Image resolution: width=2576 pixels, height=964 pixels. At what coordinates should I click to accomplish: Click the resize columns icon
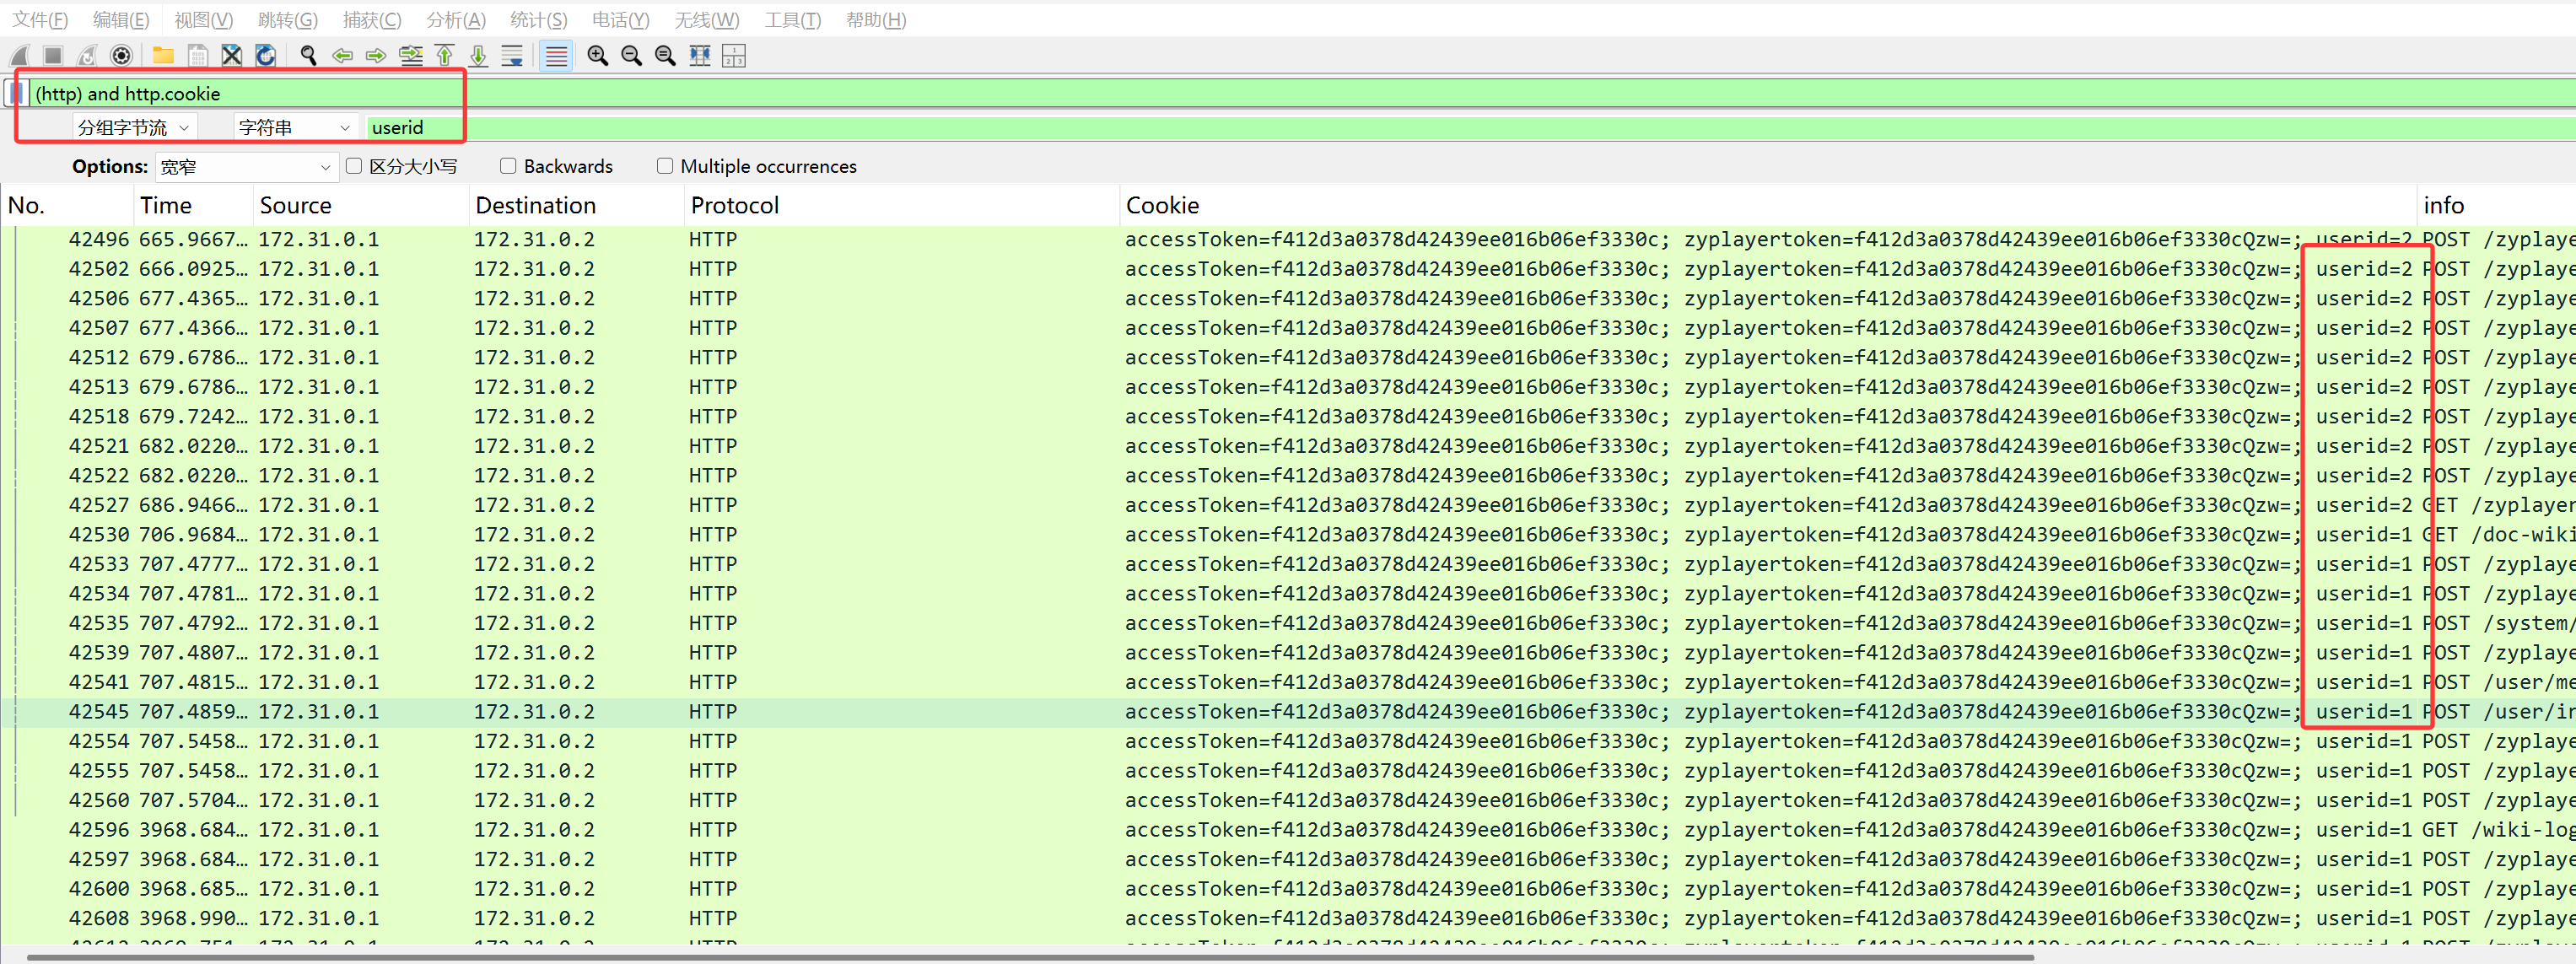[x=700, y=56]
